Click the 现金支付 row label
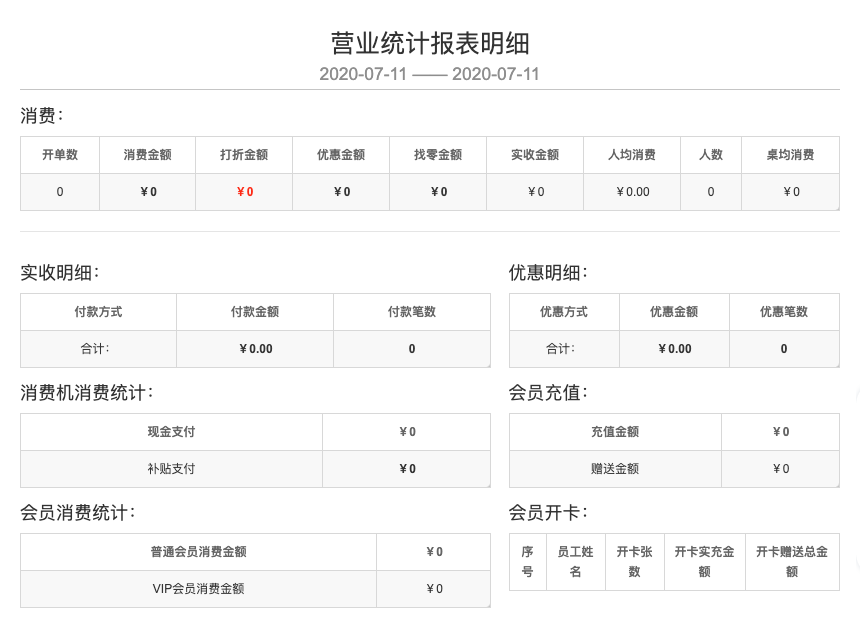 (x=171, y=432)
